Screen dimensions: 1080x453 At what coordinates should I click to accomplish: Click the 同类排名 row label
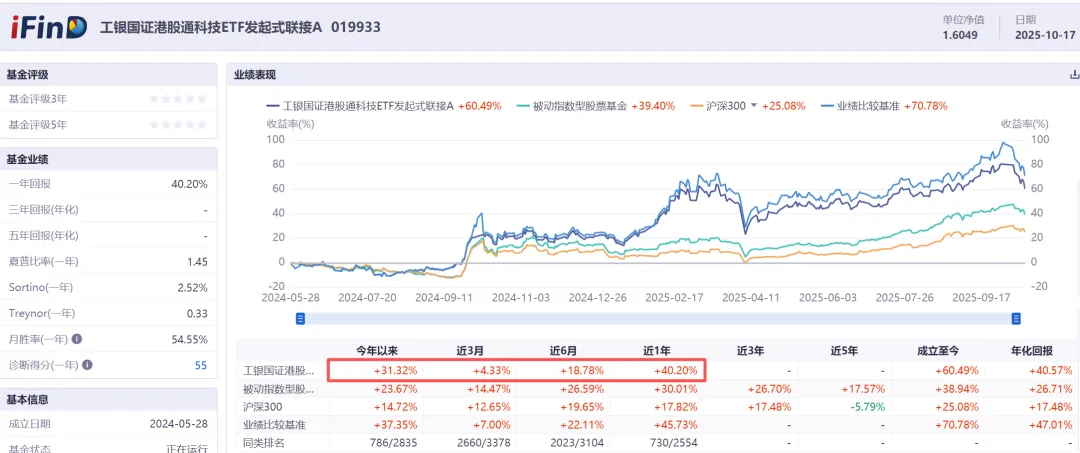(265, 443)
